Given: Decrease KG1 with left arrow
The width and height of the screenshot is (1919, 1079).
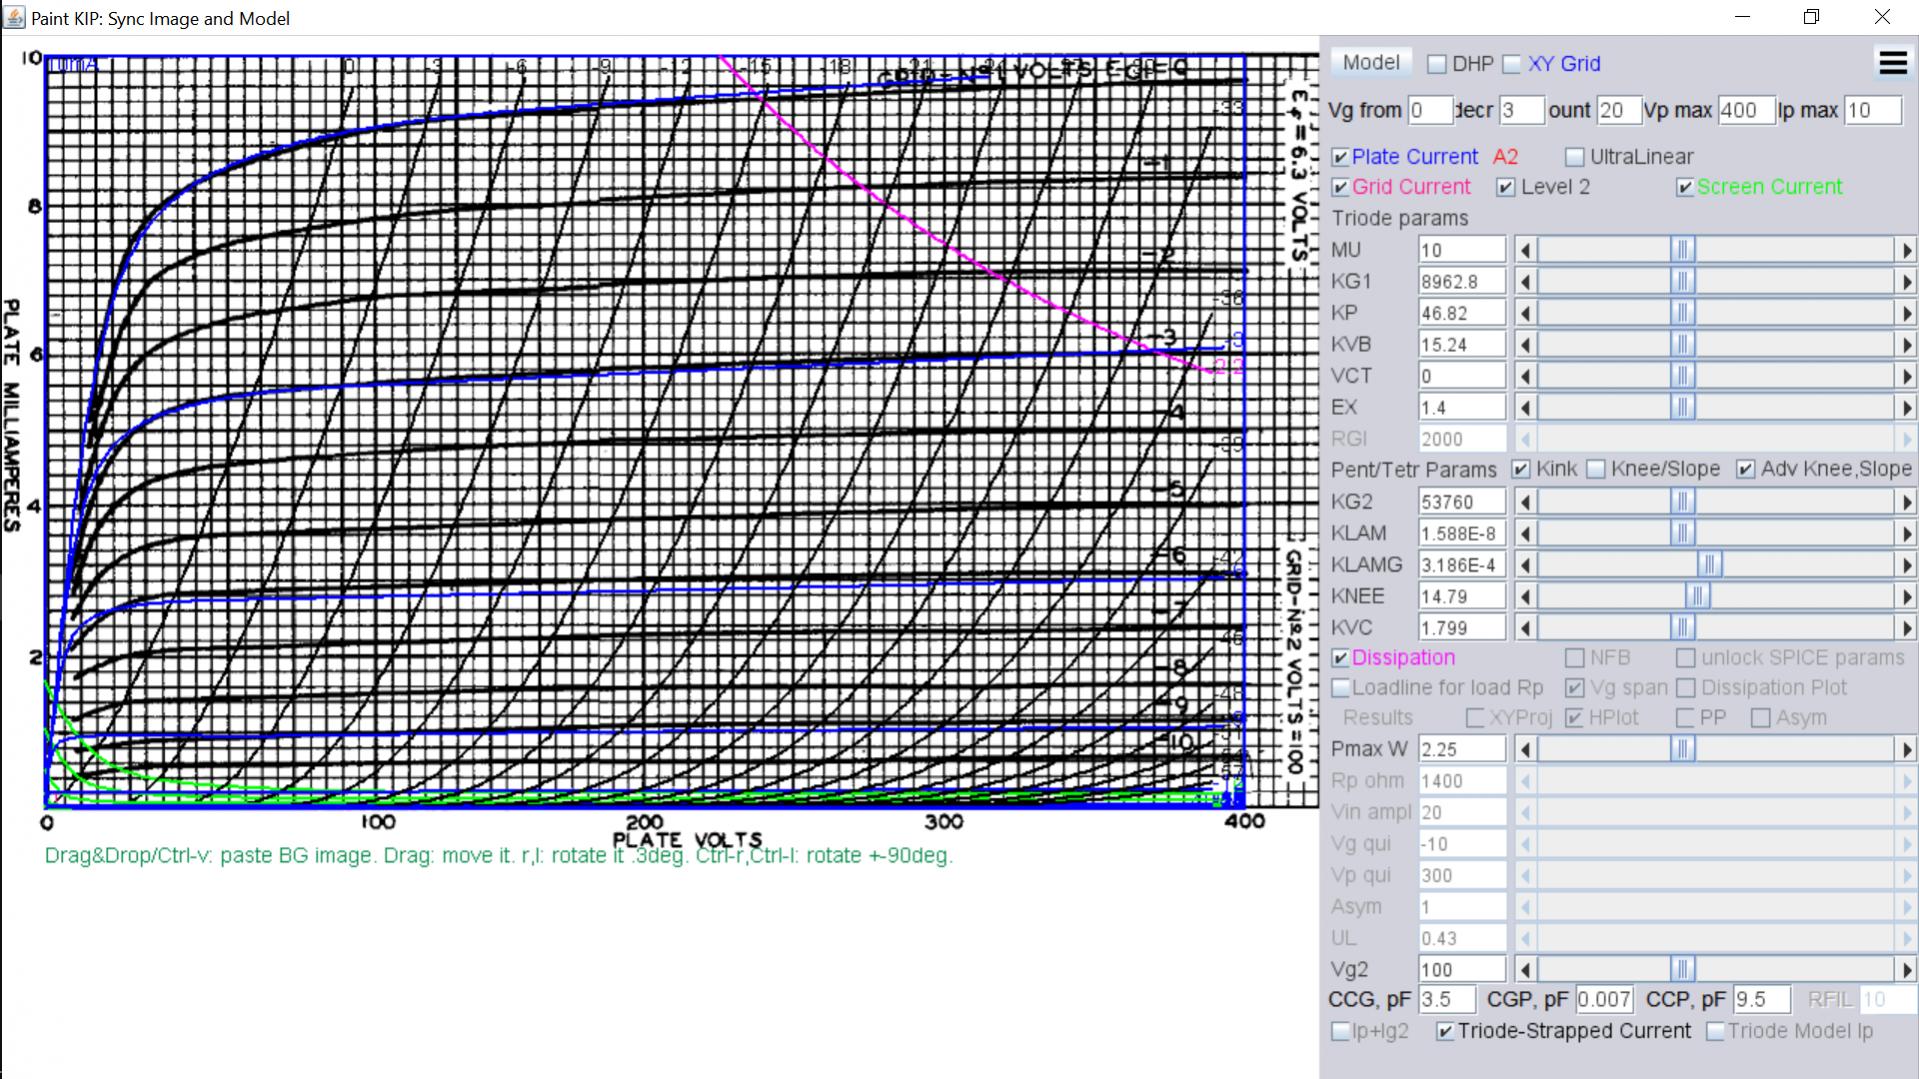Looking at the screenshot, I should click(x=1525, y=282).
